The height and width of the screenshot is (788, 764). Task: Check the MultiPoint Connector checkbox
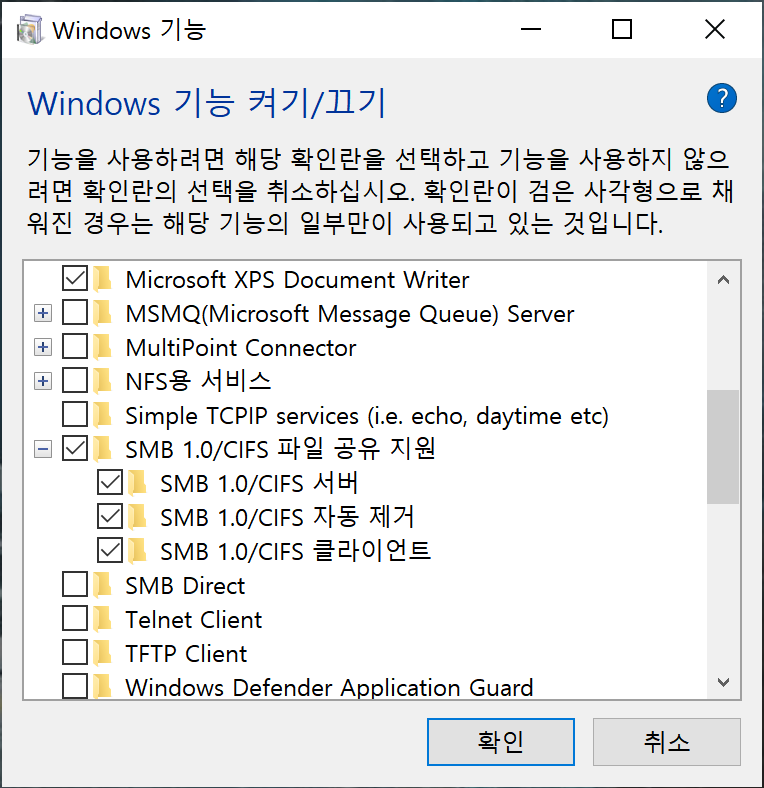(x=75, y=346)
